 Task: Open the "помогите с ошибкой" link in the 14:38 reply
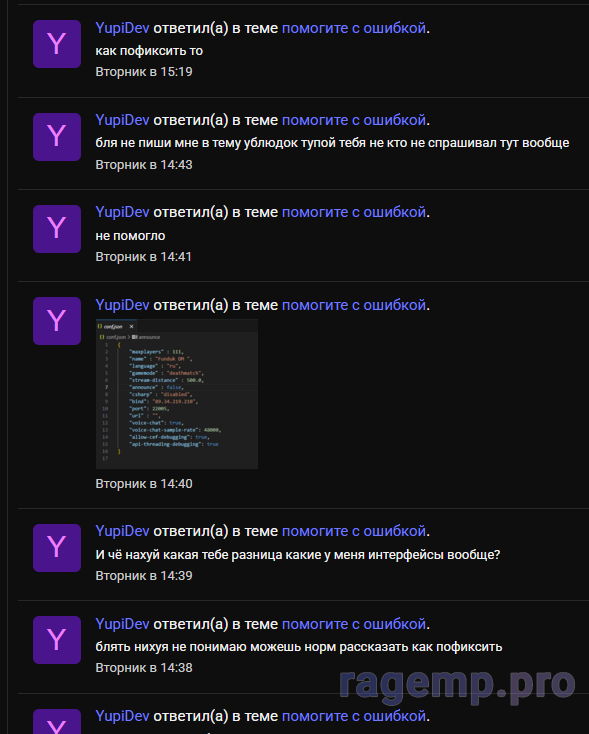354,624
